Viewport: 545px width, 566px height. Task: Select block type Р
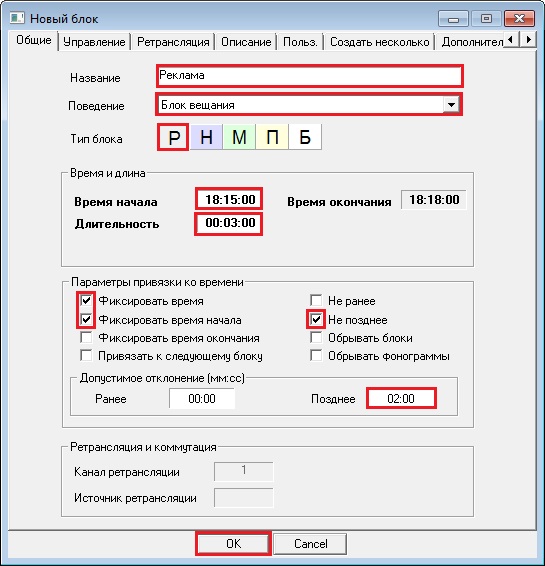click(173, 137)
